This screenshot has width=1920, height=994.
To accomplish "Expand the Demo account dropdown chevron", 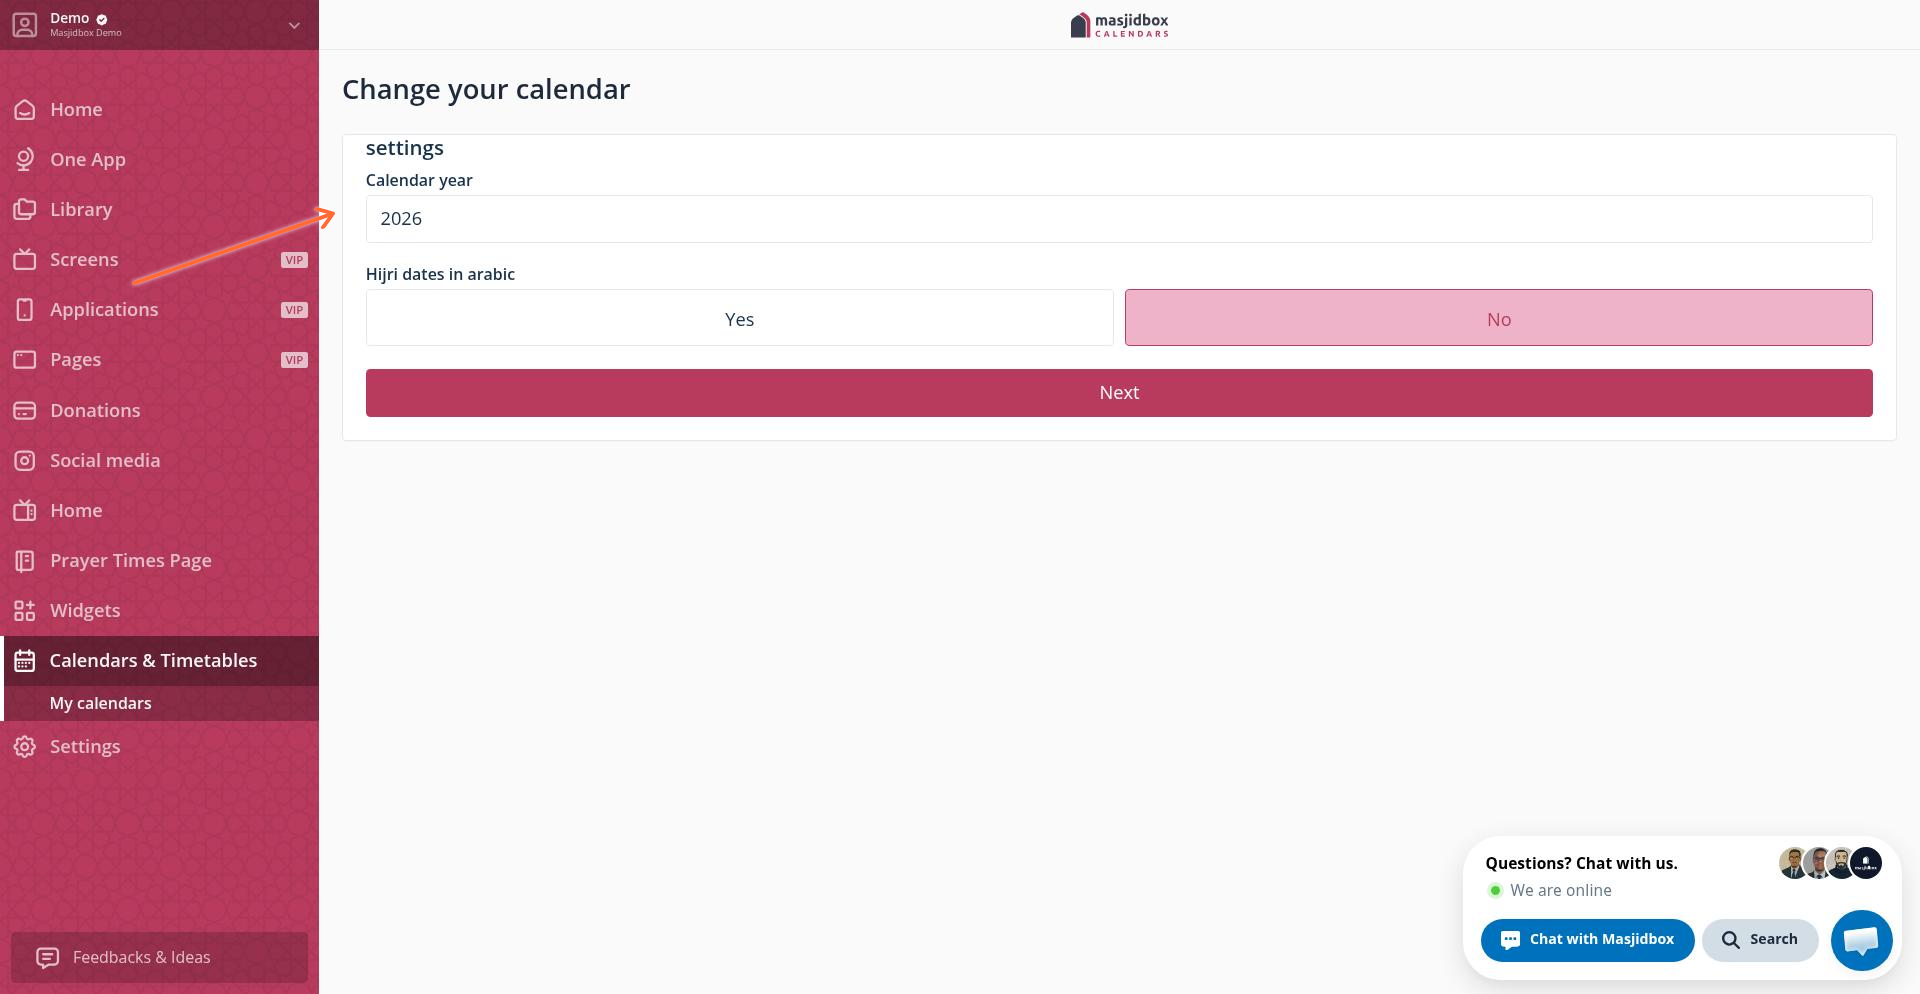I will (293, 24).
